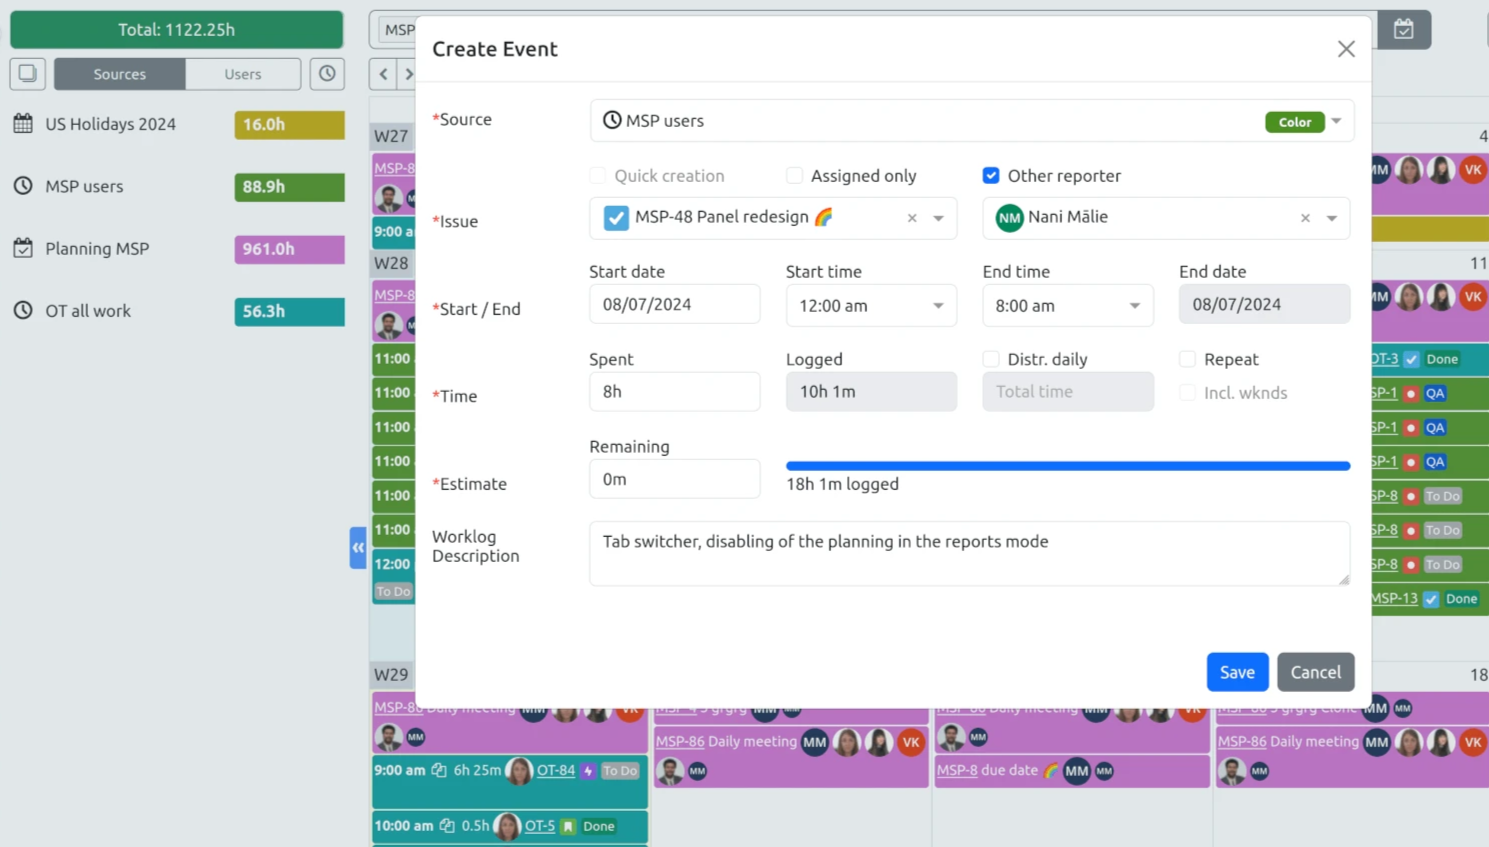1489x847 pixels.
Task: Open the OT-84 issue link
Action: (x=556, y=770)
